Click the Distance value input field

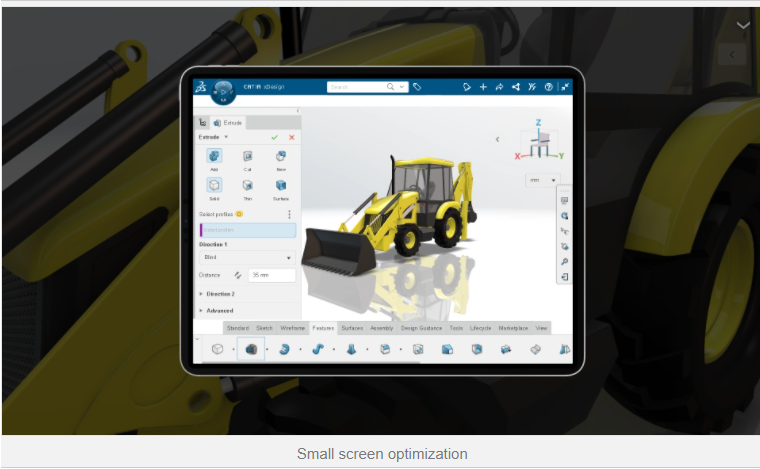272,274
